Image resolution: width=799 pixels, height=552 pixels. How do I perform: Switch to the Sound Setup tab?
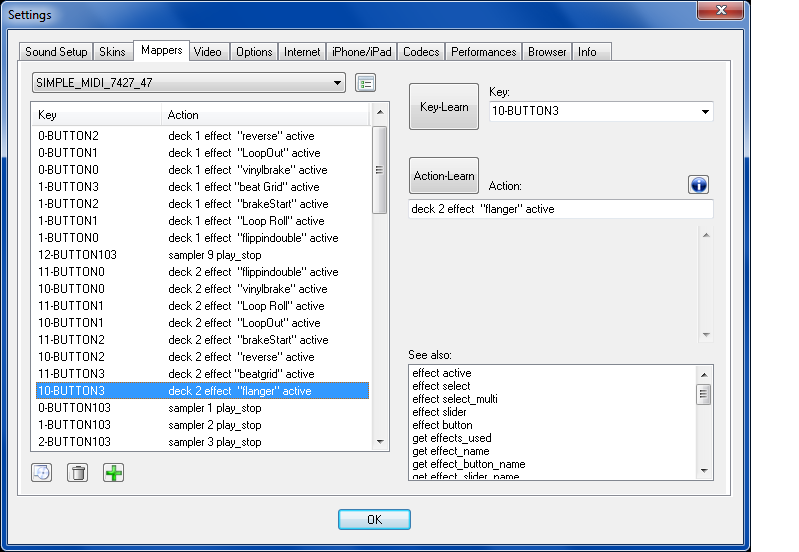(x=56, y=52)
